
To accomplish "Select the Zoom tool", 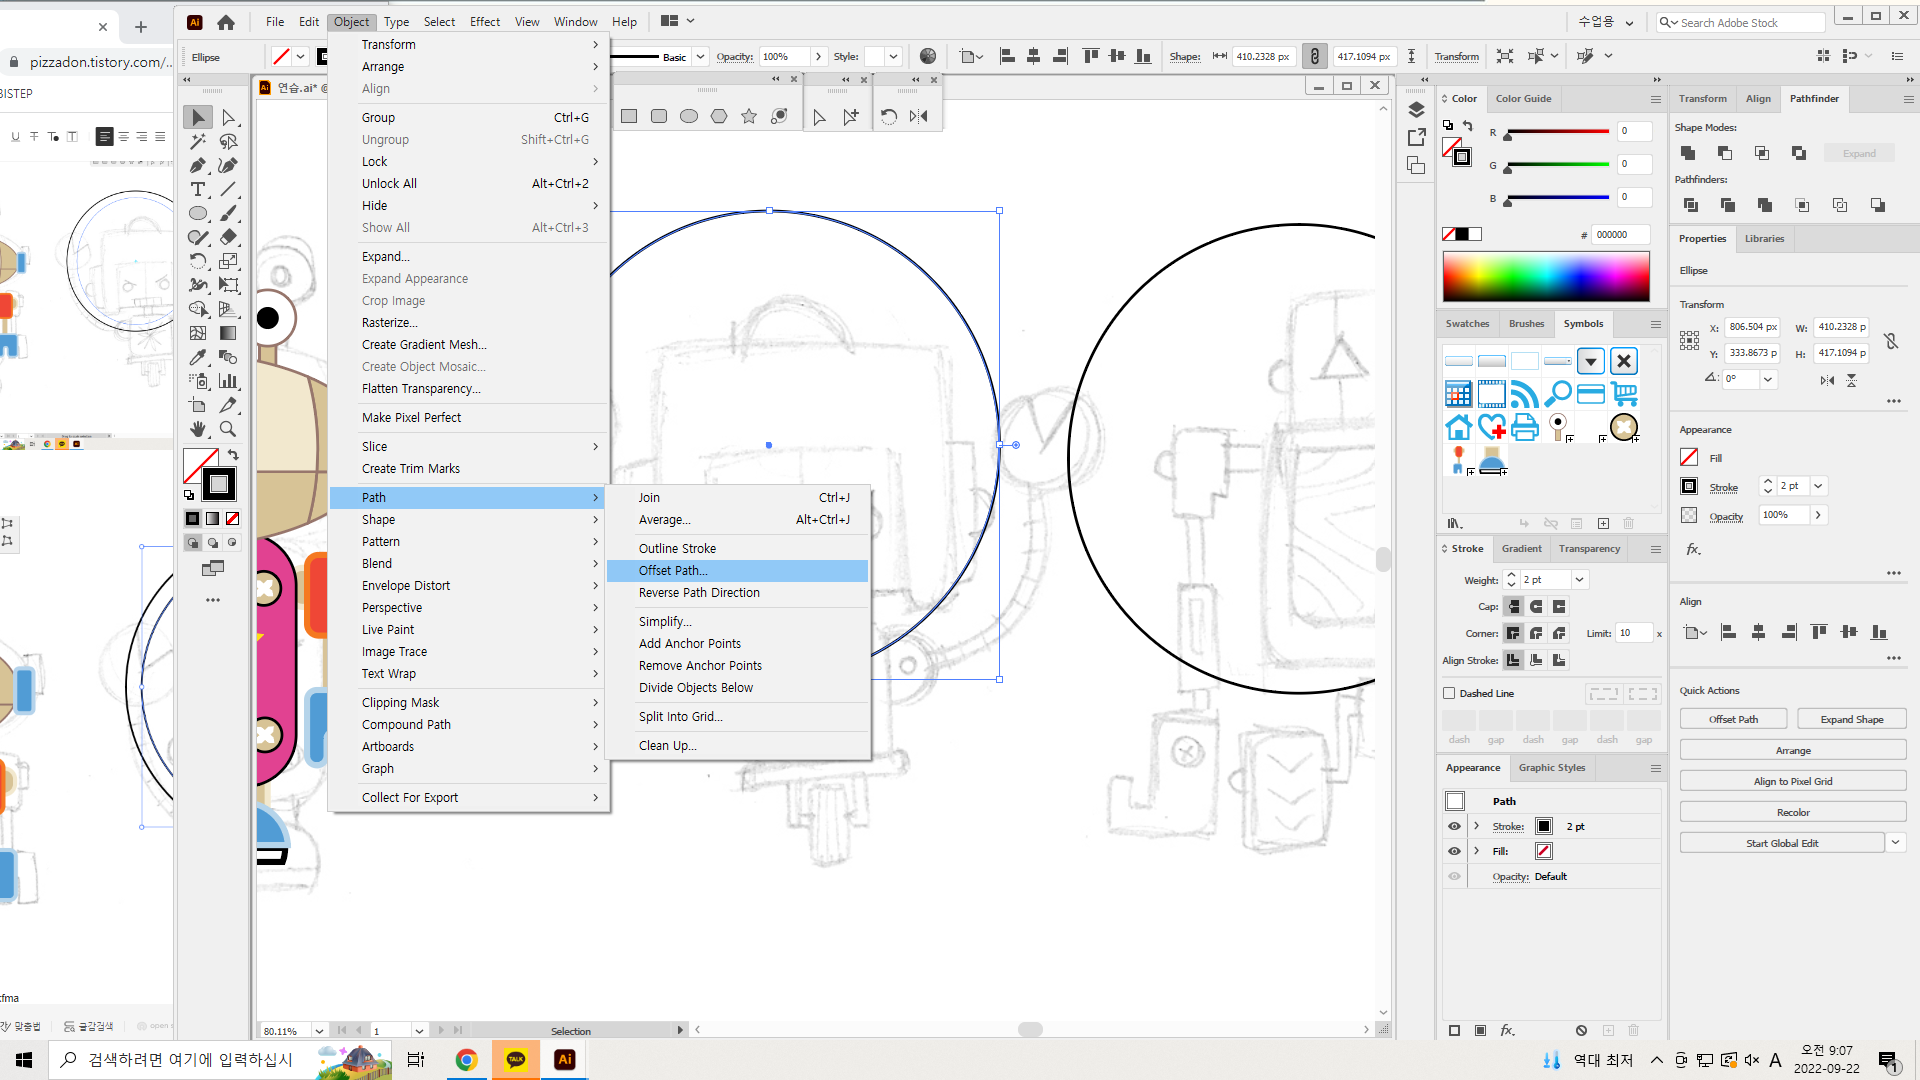I will pos(228,429).
